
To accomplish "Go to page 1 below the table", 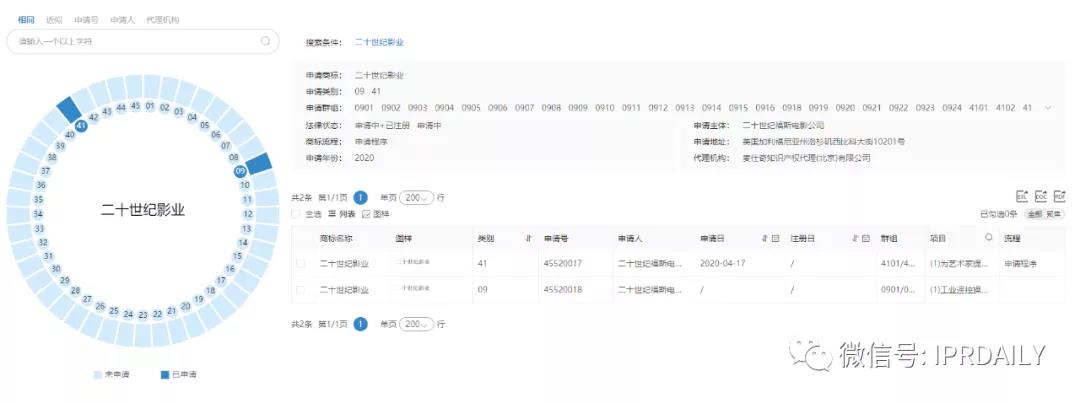I will (x=360, y=324).
